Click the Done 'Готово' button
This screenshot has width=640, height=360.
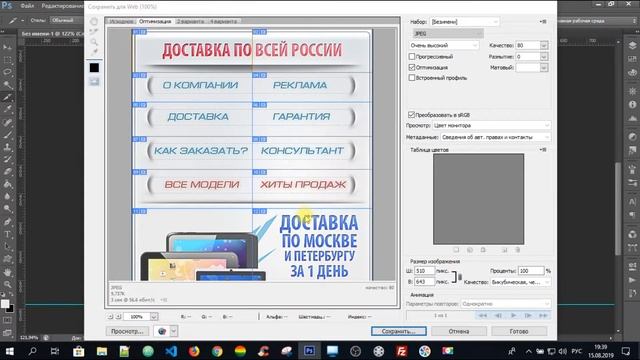(519, 331)
